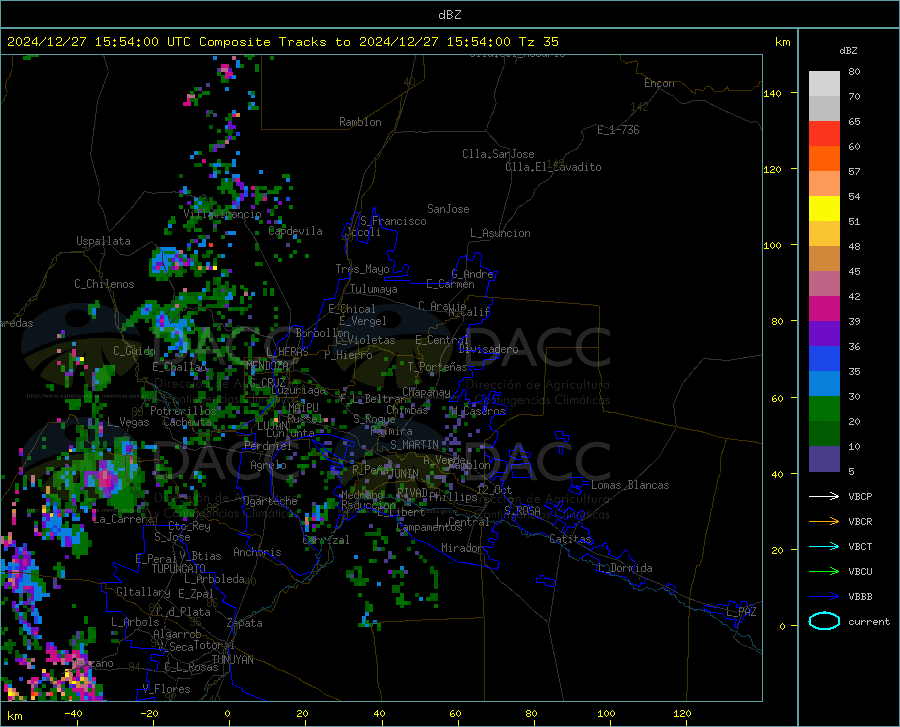Viewport: 900px width, 727px height.
Task: Pick the bright green swatch in dBZ legend
Action: pyautogui.click(x=824, y=409)
